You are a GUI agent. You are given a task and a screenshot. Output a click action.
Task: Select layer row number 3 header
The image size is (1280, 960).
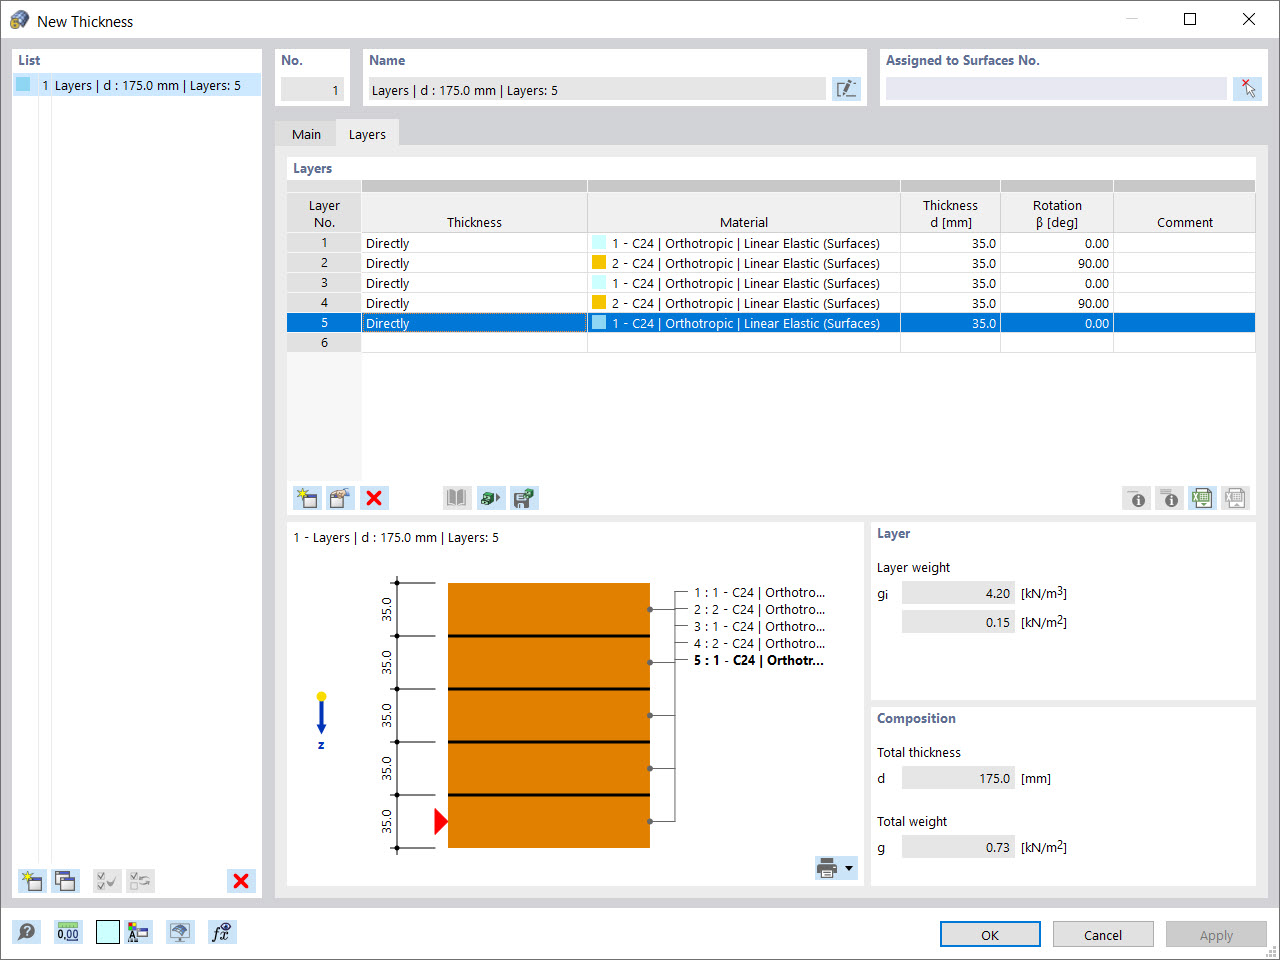[x=324, y=283]
